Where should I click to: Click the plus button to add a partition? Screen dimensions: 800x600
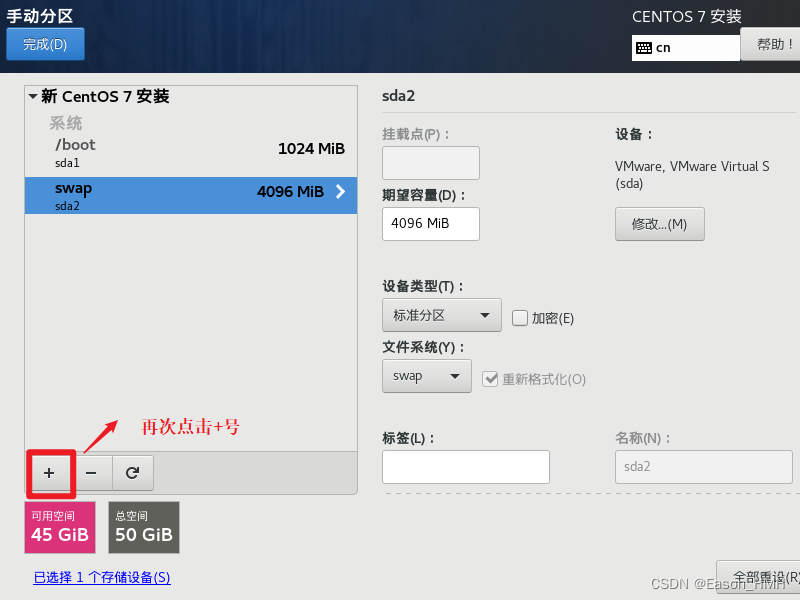tap(49, 473)
